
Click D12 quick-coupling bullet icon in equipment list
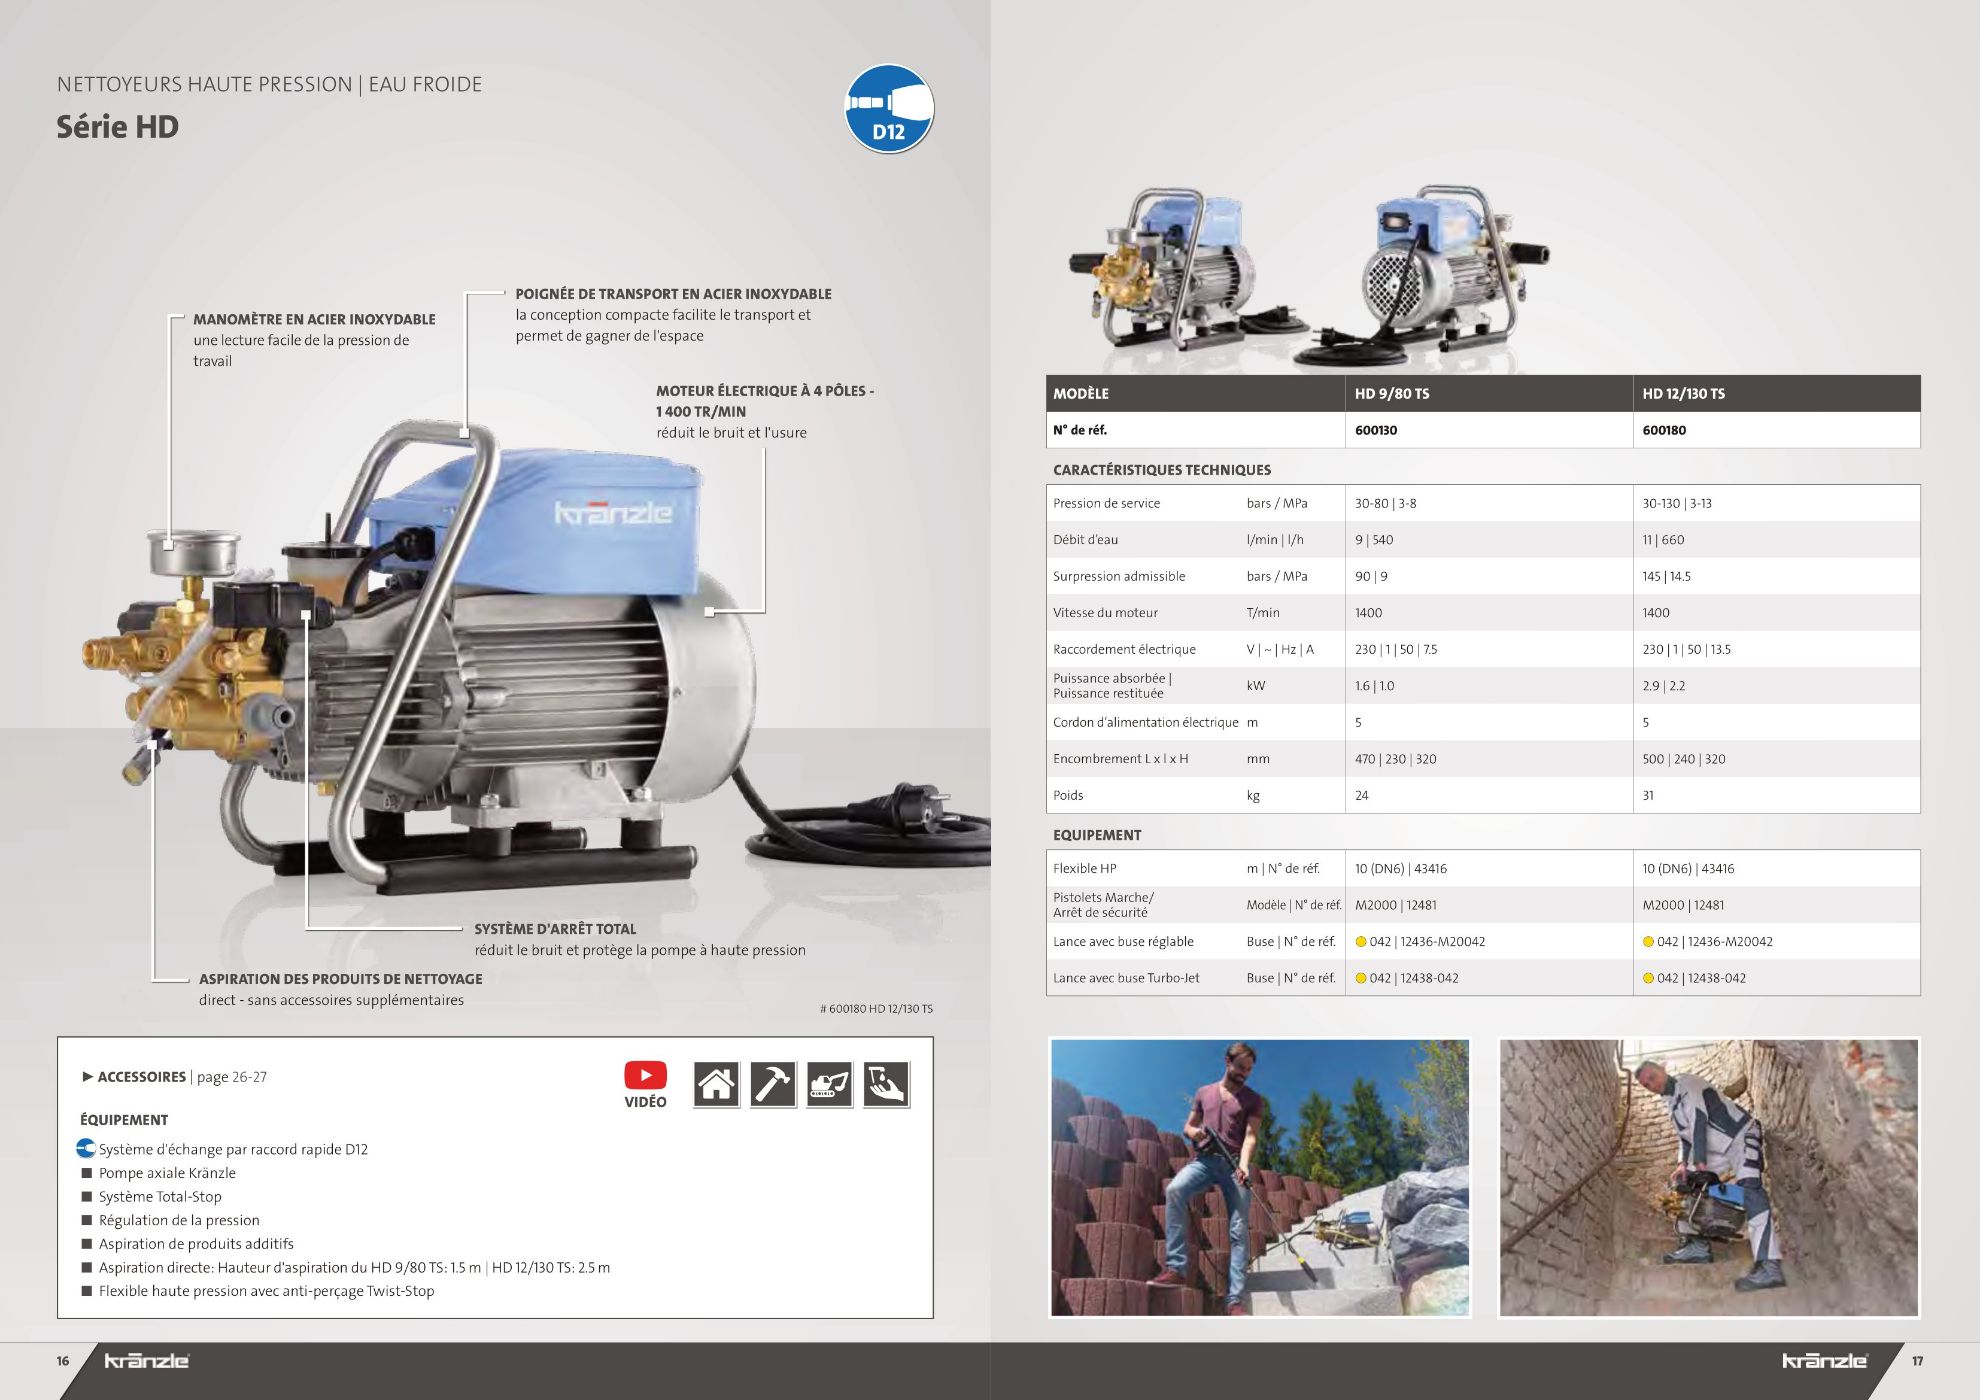point(86,1149)
